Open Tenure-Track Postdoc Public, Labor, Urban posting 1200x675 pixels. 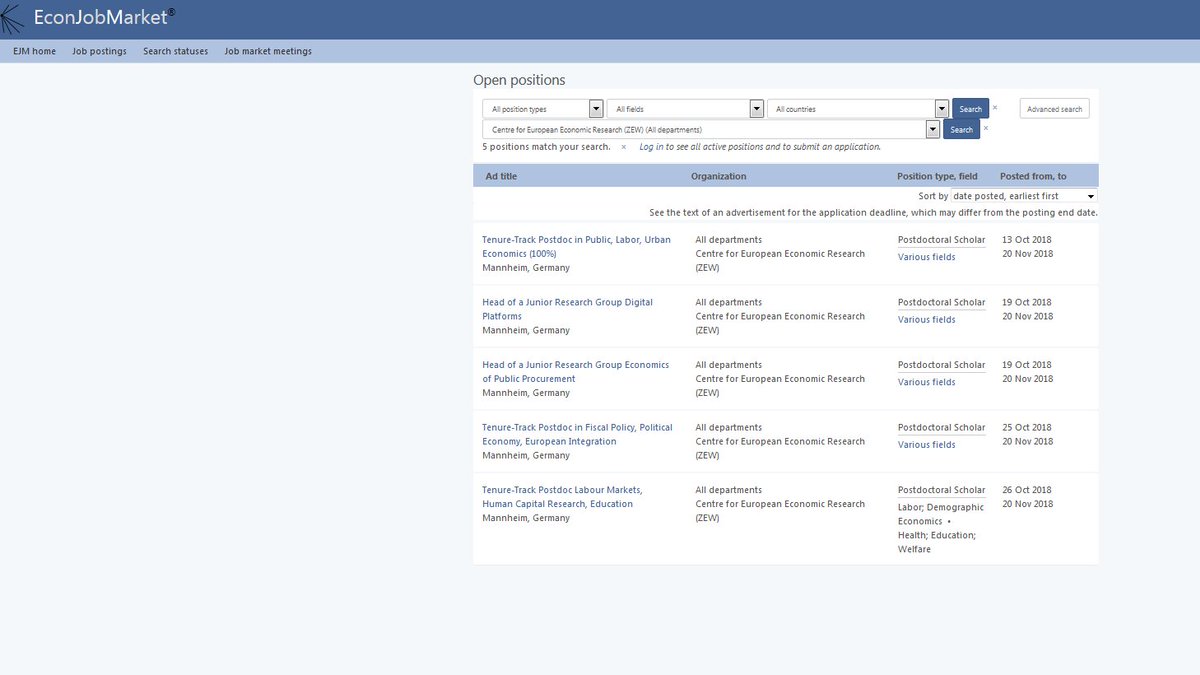click(577, 247)
